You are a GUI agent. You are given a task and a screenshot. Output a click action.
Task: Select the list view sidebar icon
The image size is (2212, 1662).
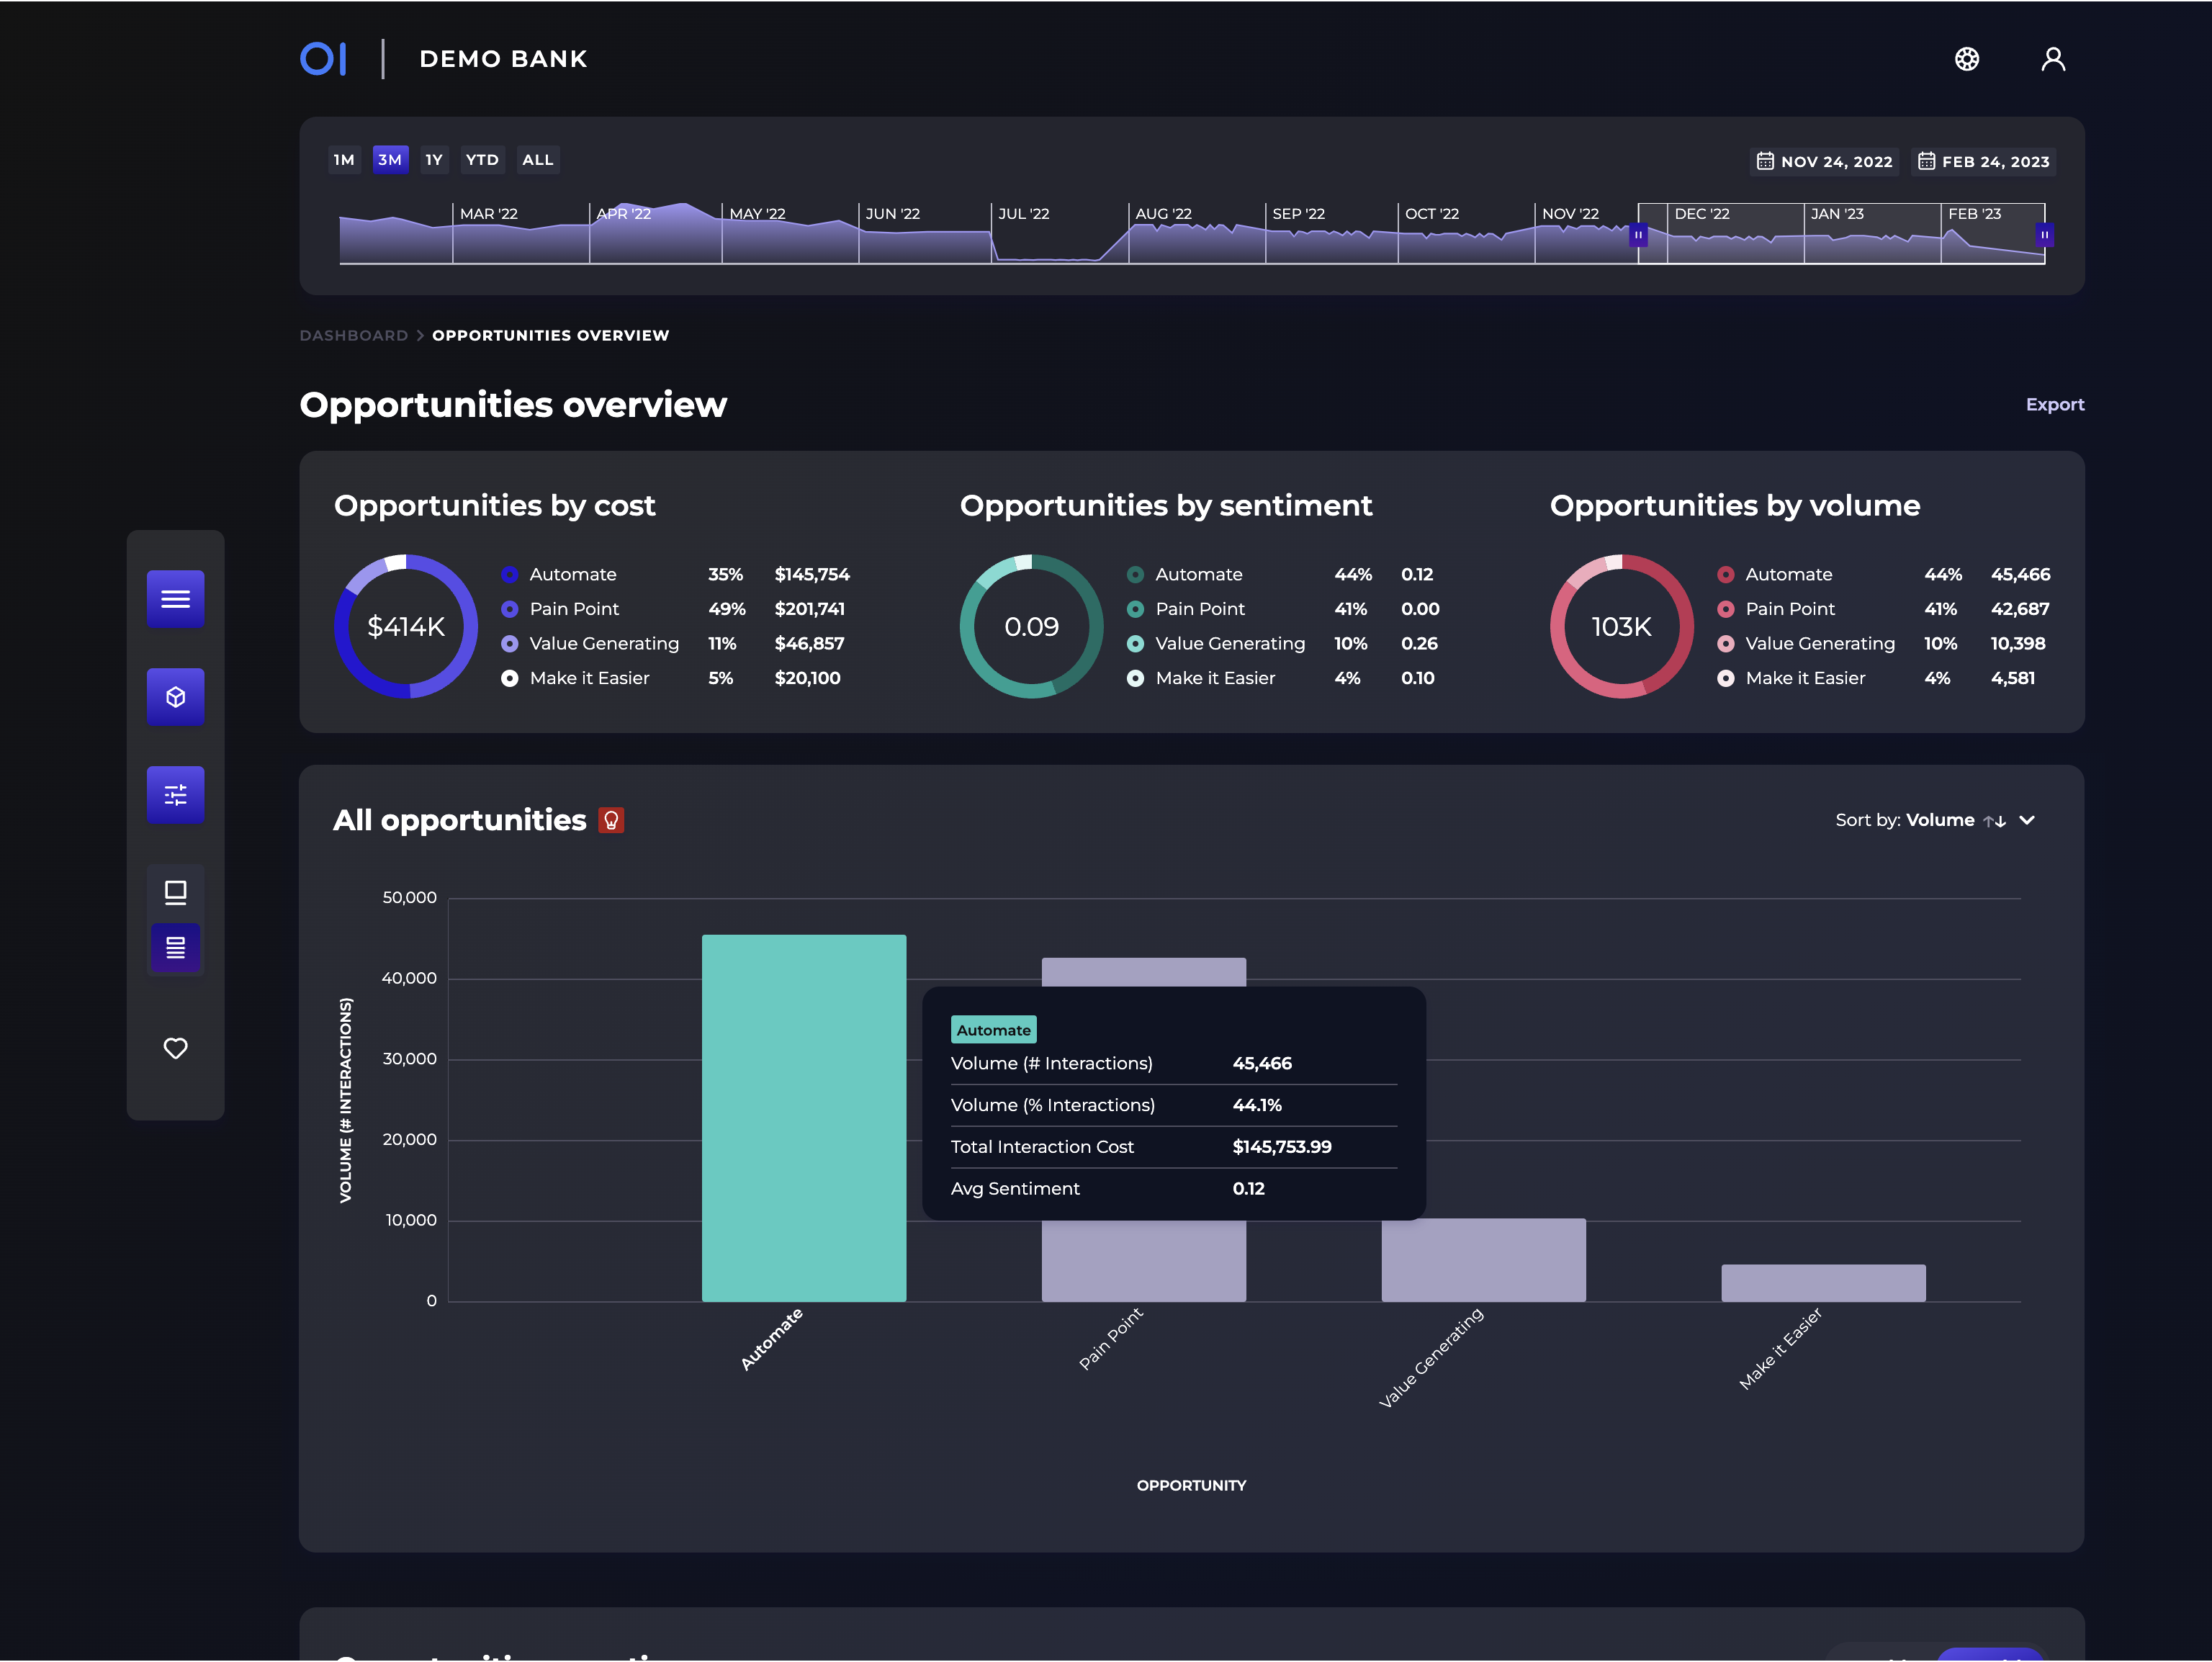click(176, 947)
